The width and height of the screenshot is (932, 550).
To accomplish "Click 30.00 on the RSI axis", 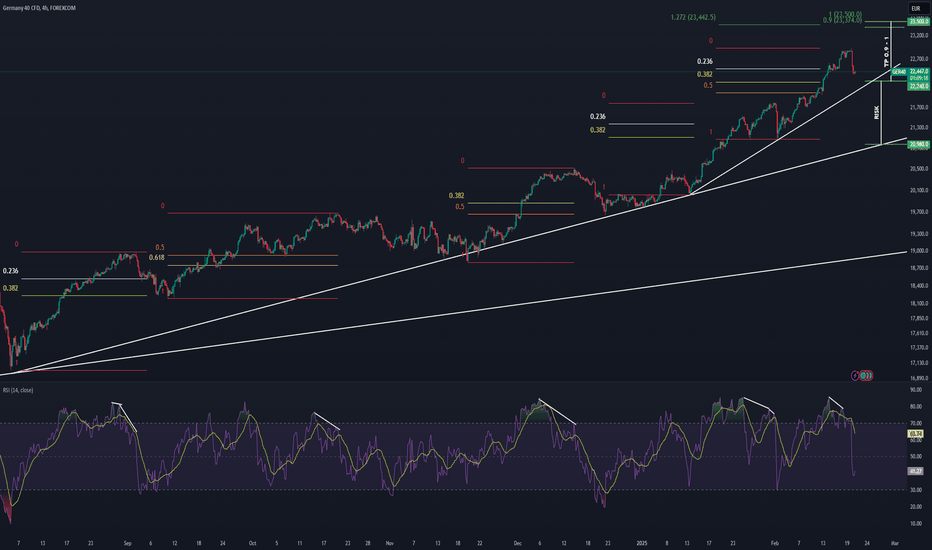I will 916,490.
